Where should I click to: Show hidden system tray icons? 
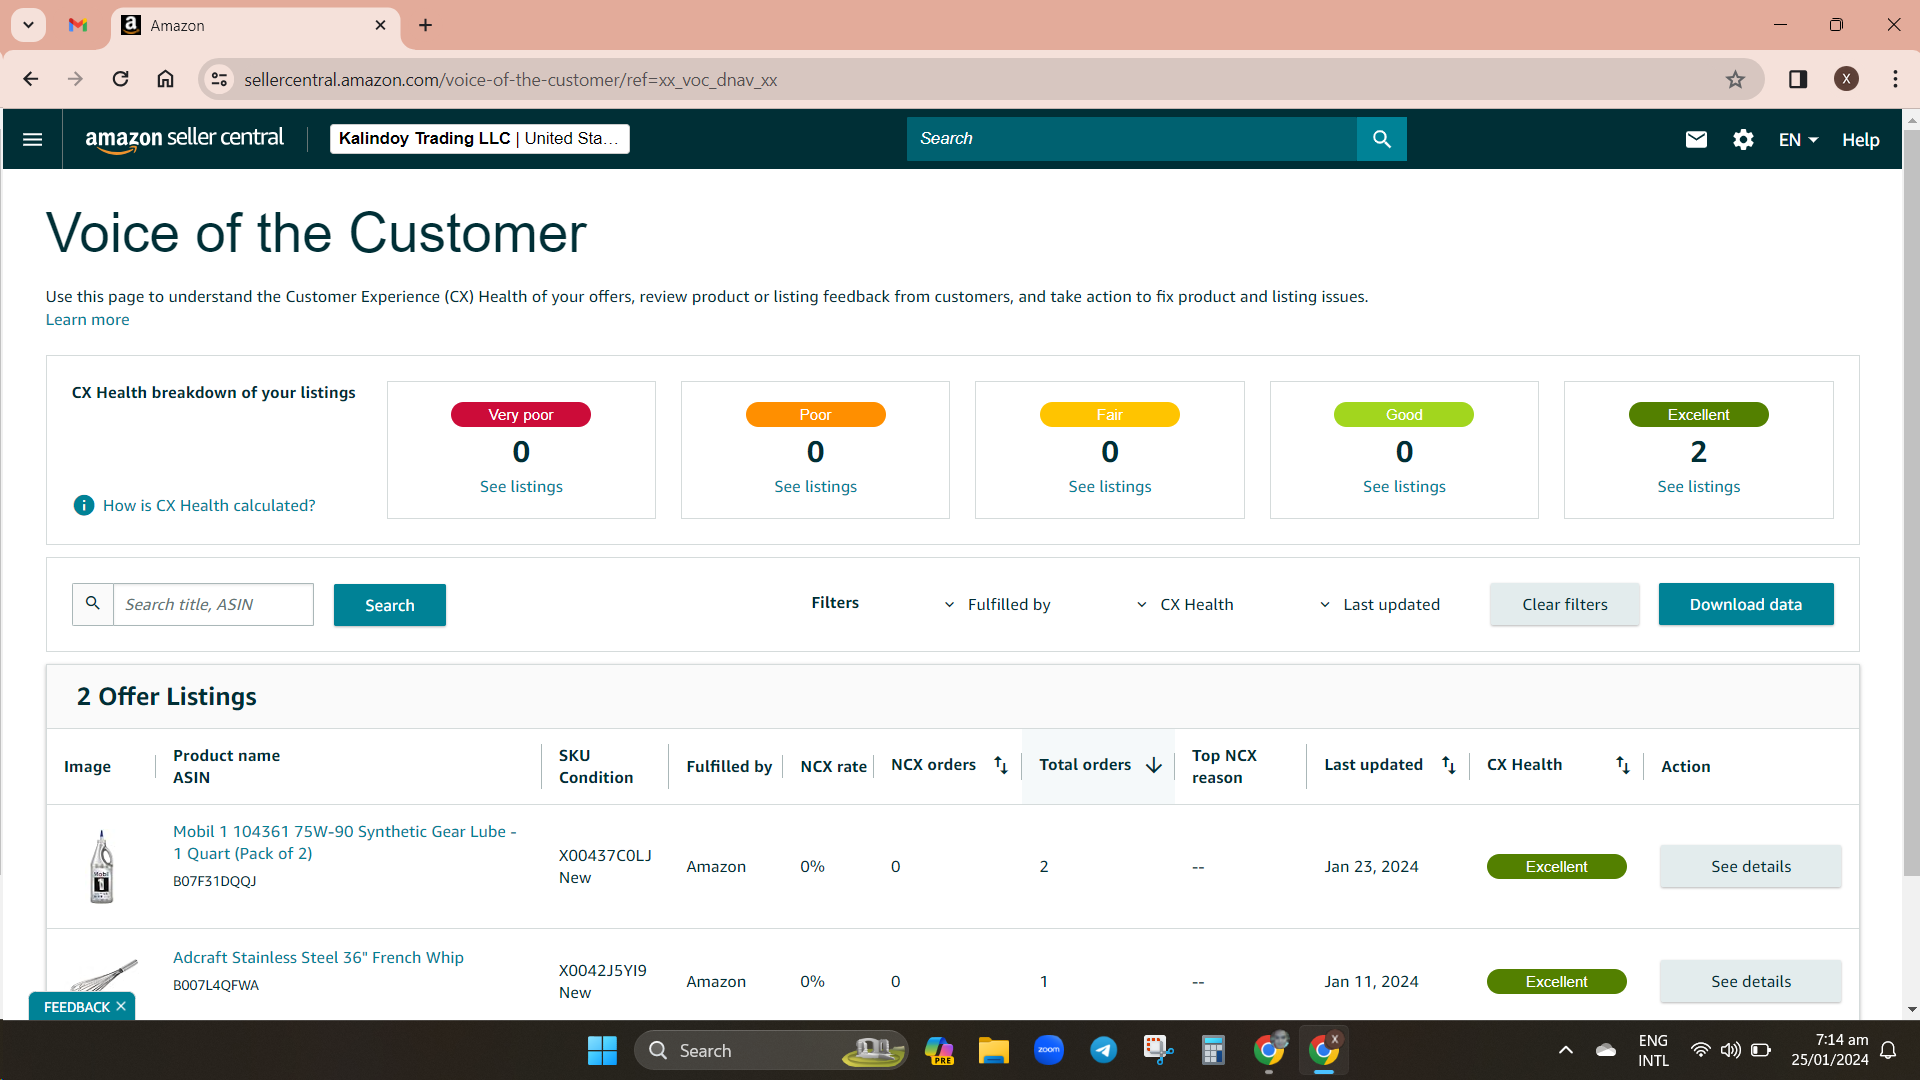tap(1566, 1050)
